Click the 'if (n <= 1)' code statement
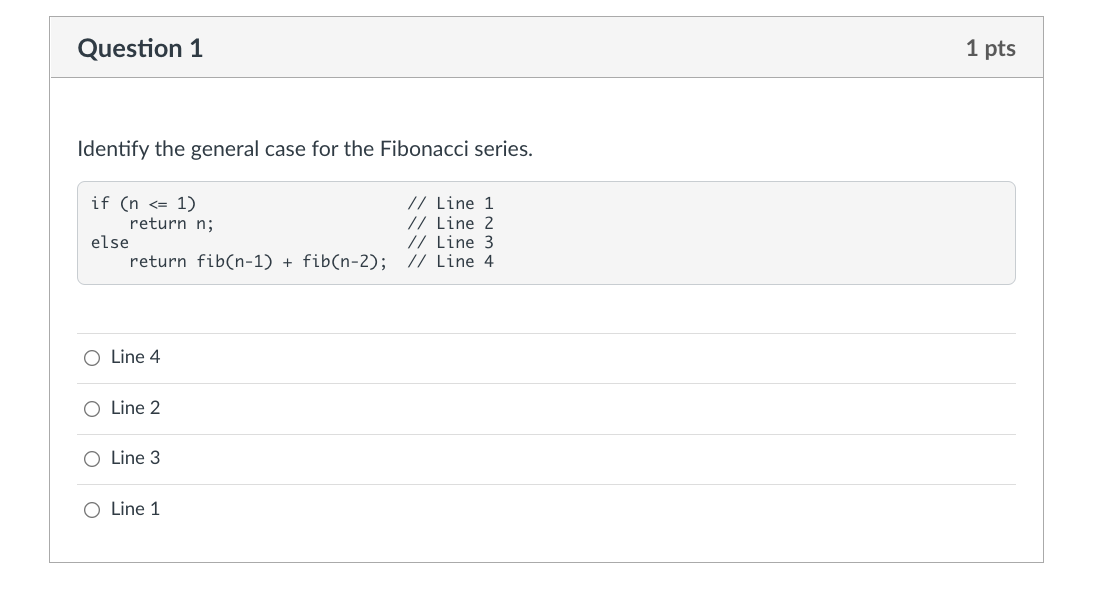This screenshot has height=590, width=1098. (143, 204)
